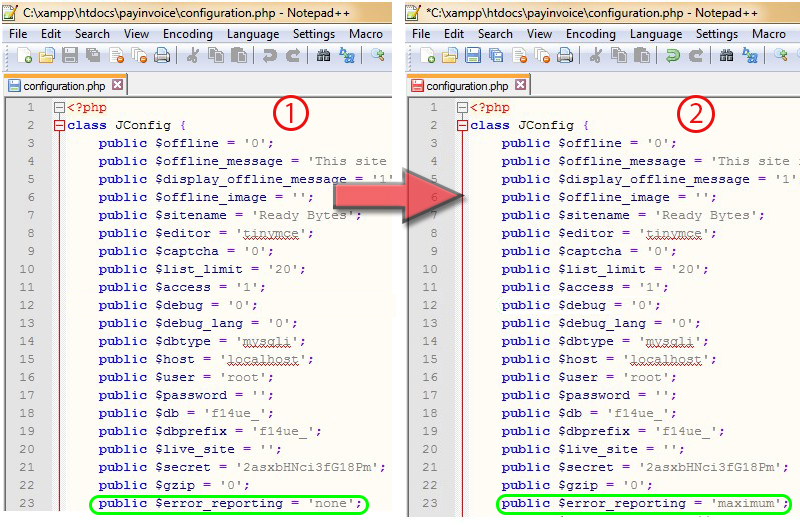
Task: Click Open file icon in left Notepad++ window
Action: click(47, 55)
